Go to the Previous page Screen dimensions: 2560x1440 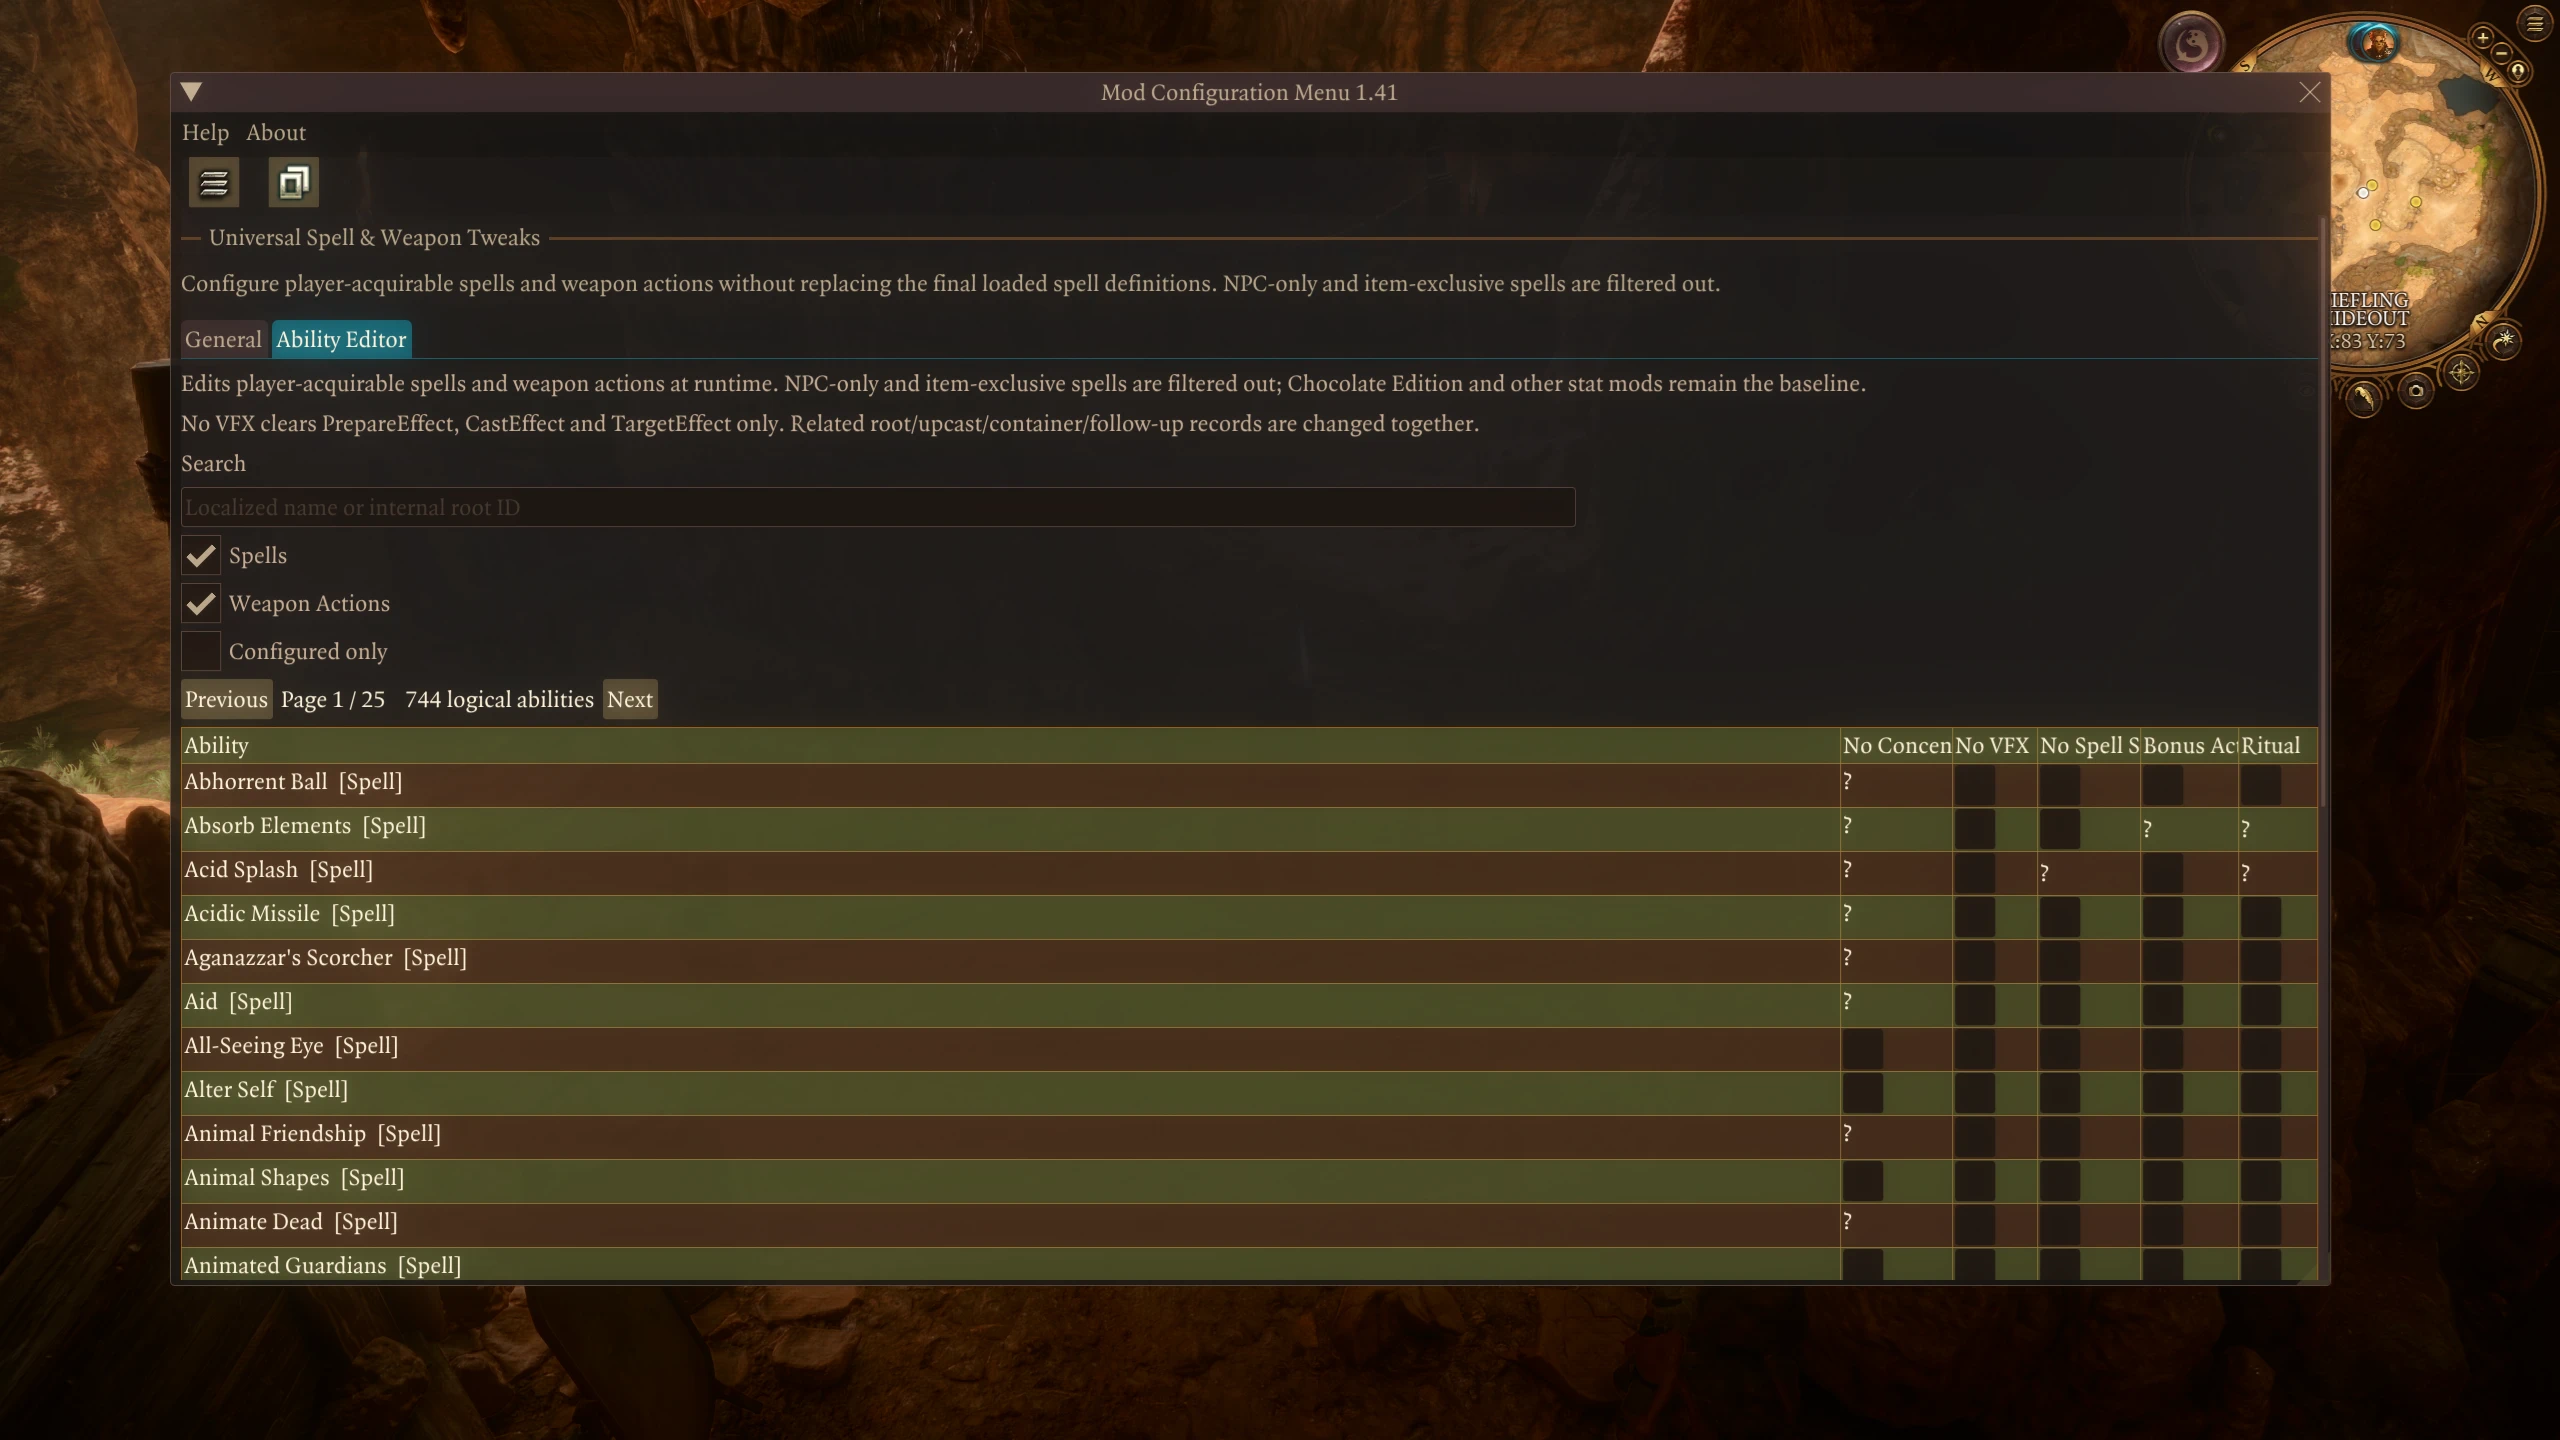(227, 700)
